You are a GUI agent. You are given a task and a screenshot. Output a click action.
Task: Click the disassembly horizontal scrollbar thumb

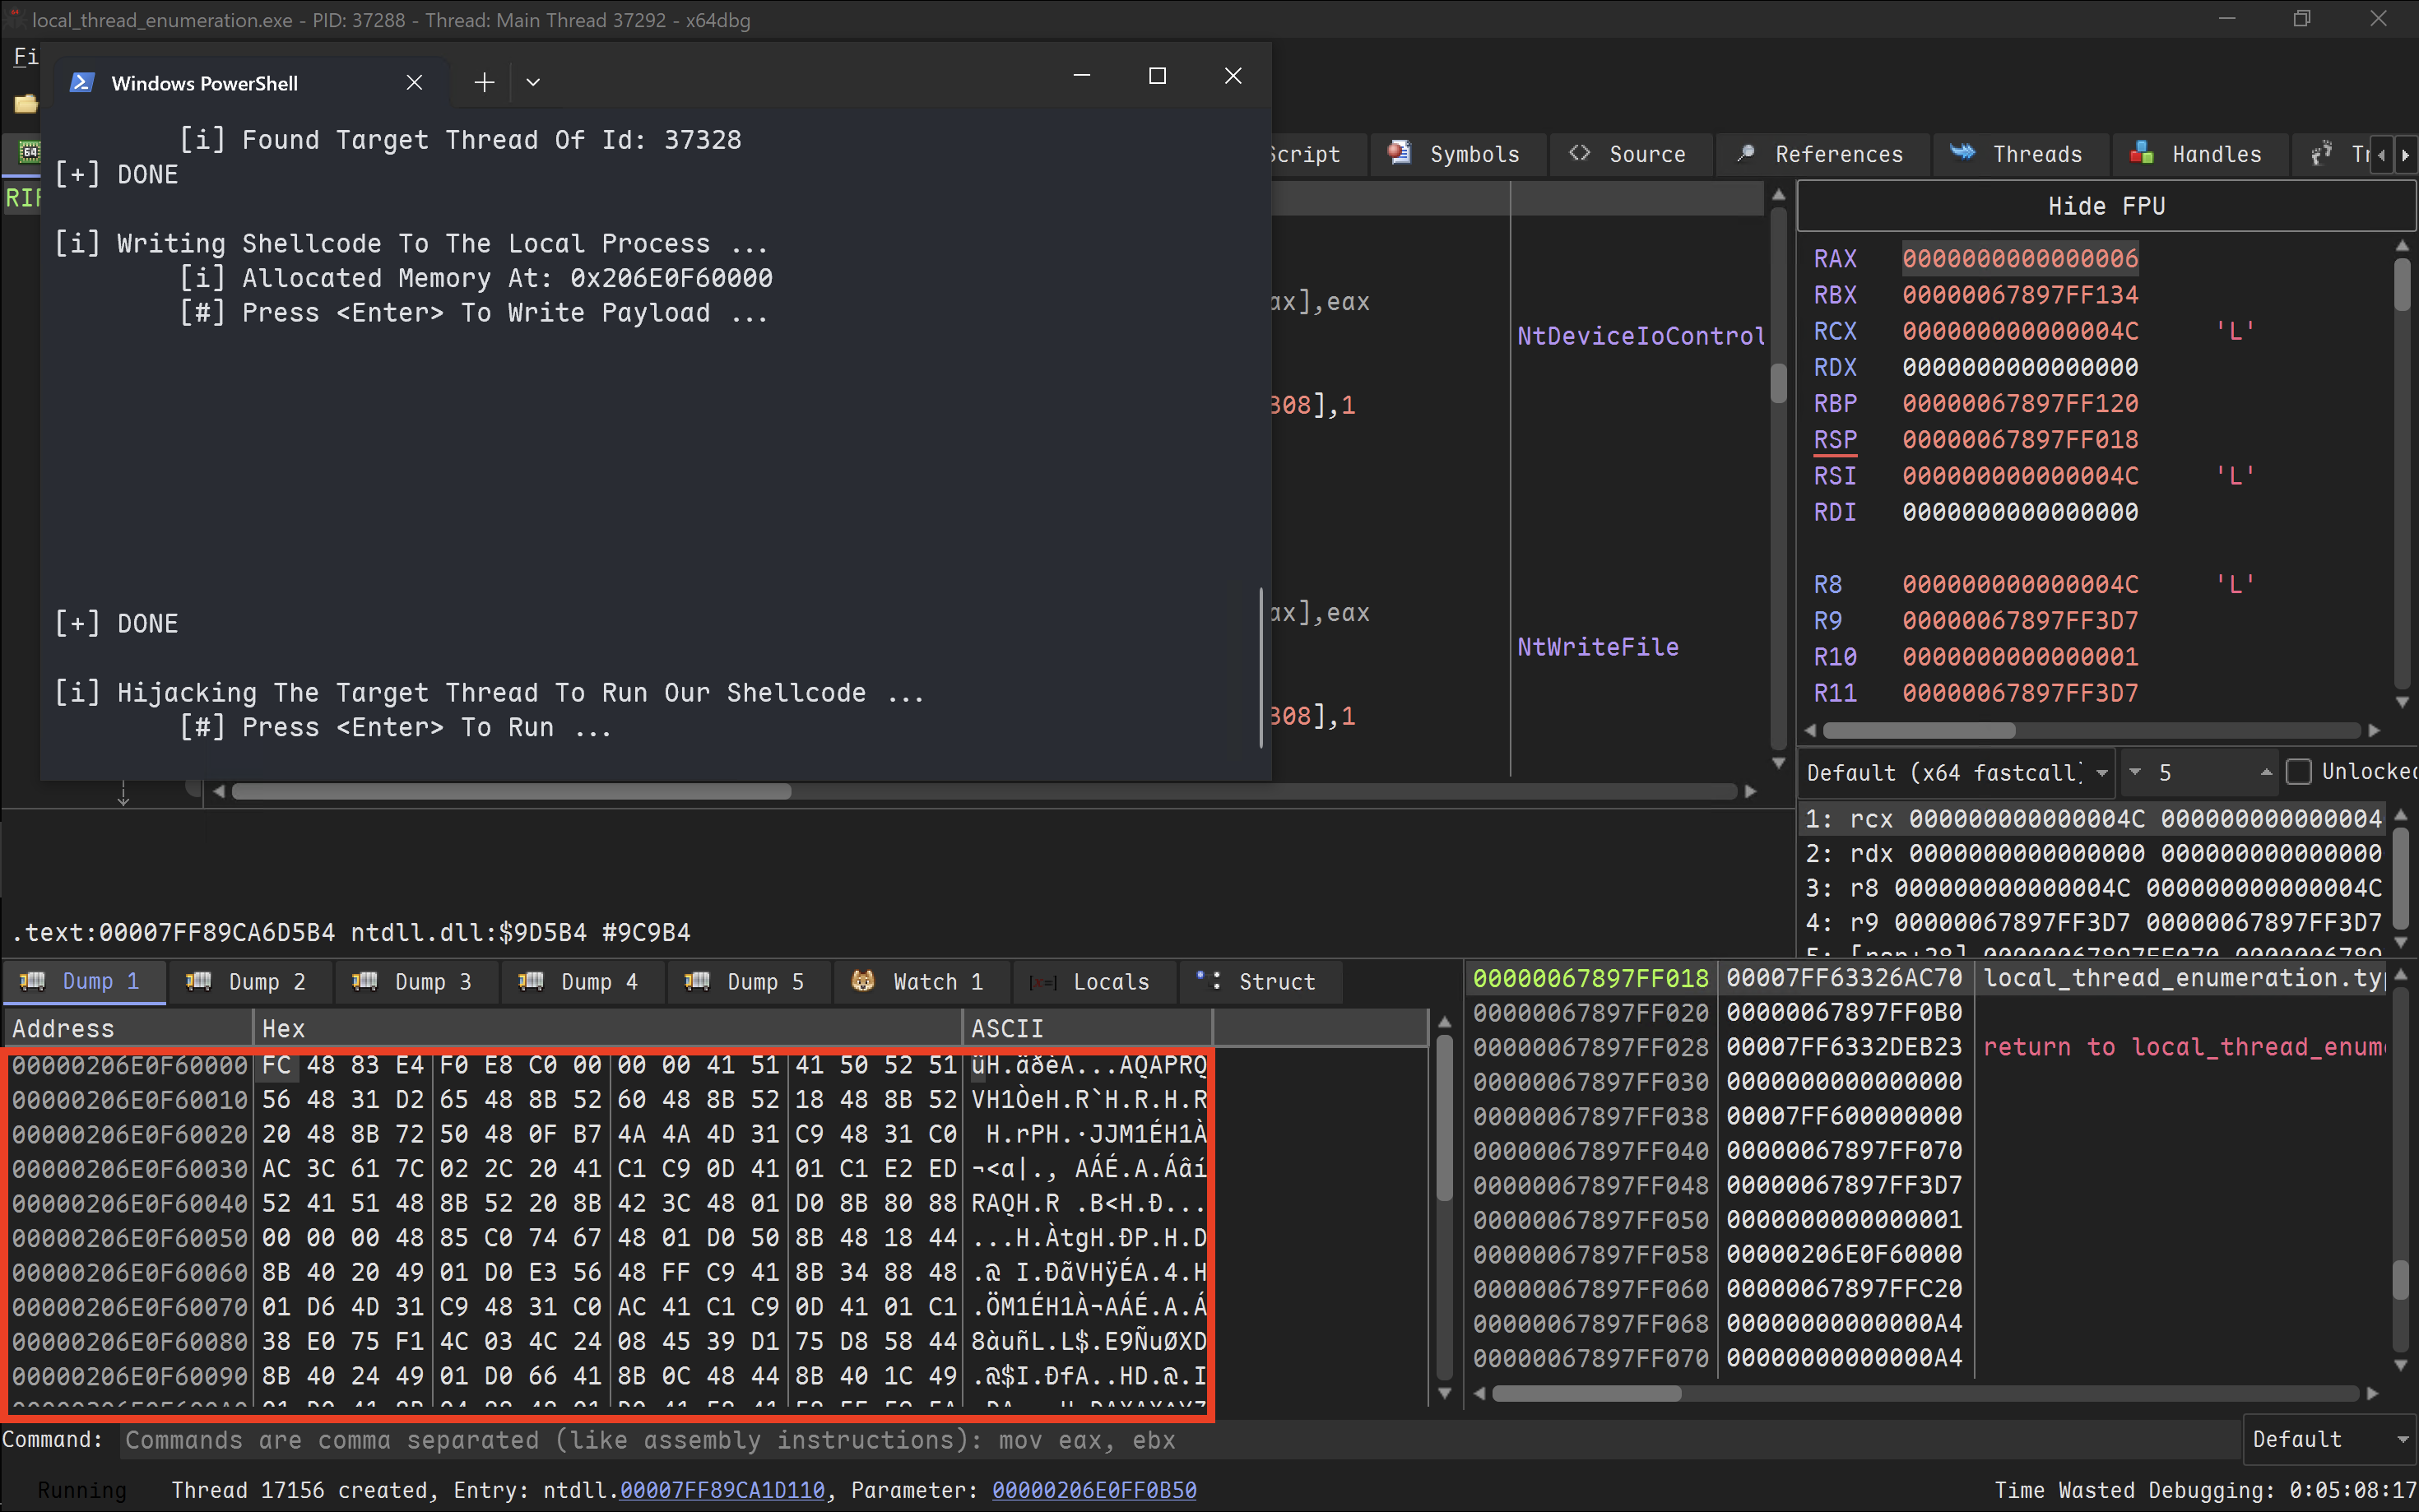[511, 792]
